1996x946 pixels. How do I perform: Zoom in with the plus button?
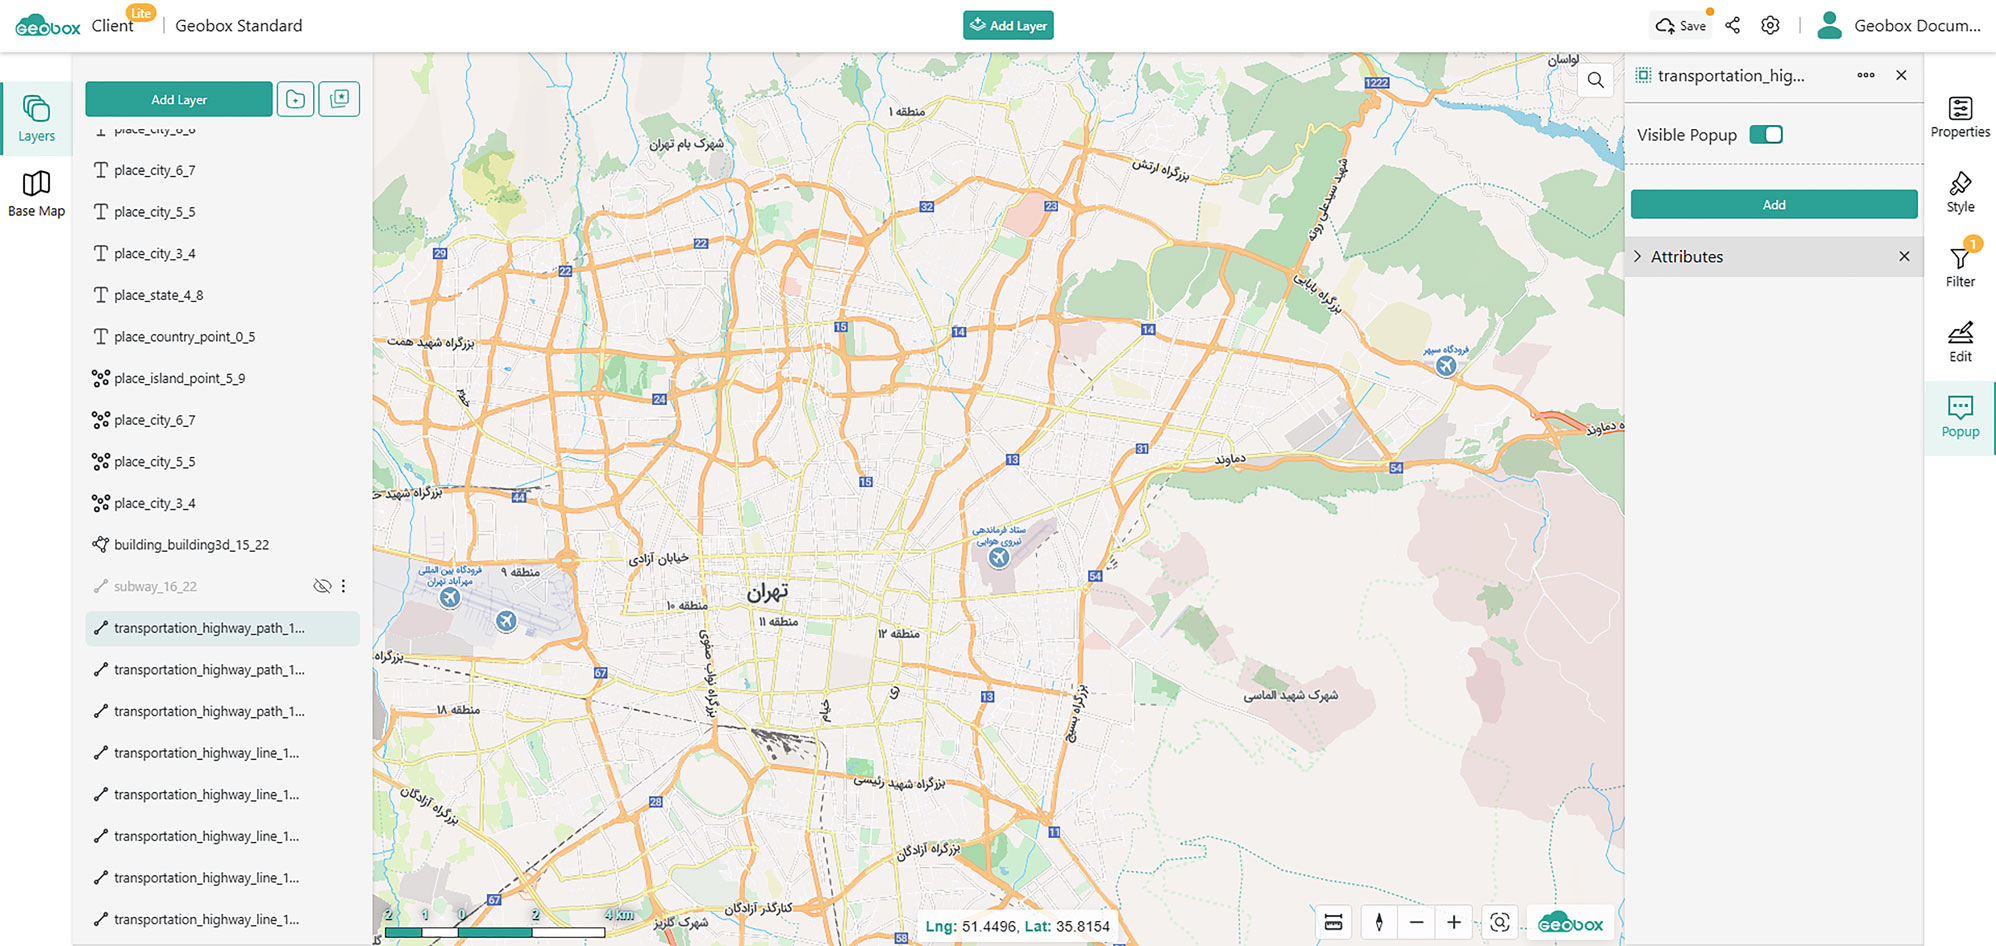pyautogui.click(x=1454, y=922)
